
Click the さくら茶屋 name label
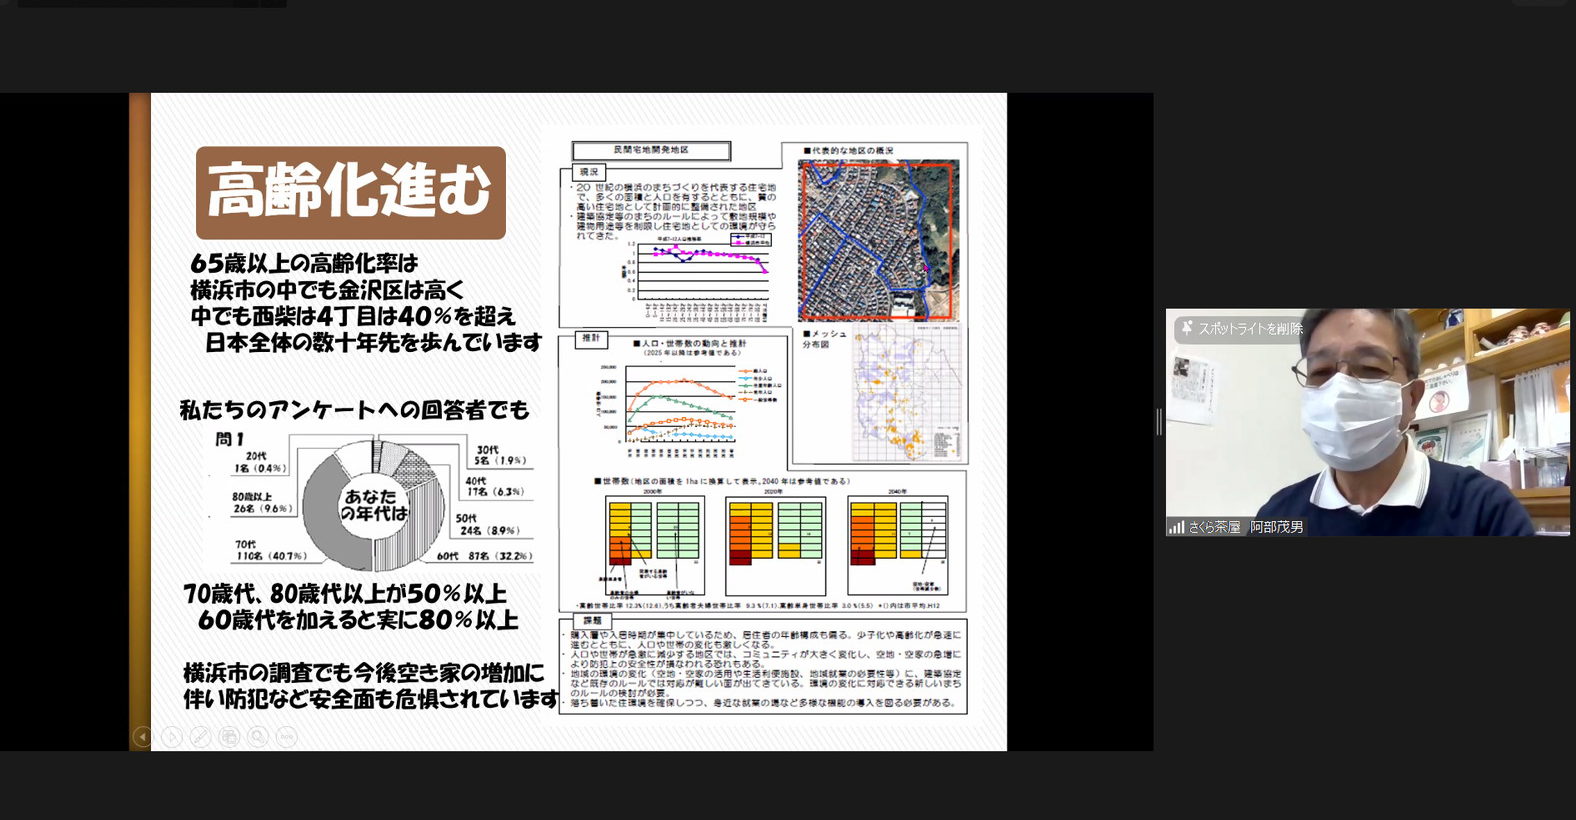[1214, 527]
